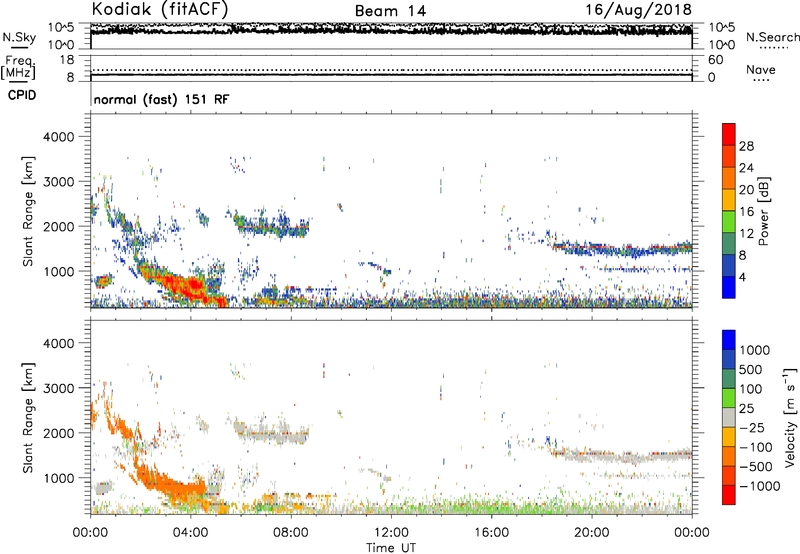Click the 1000 tick in the power panel
800x554 pixels.
tap(58, 271)
